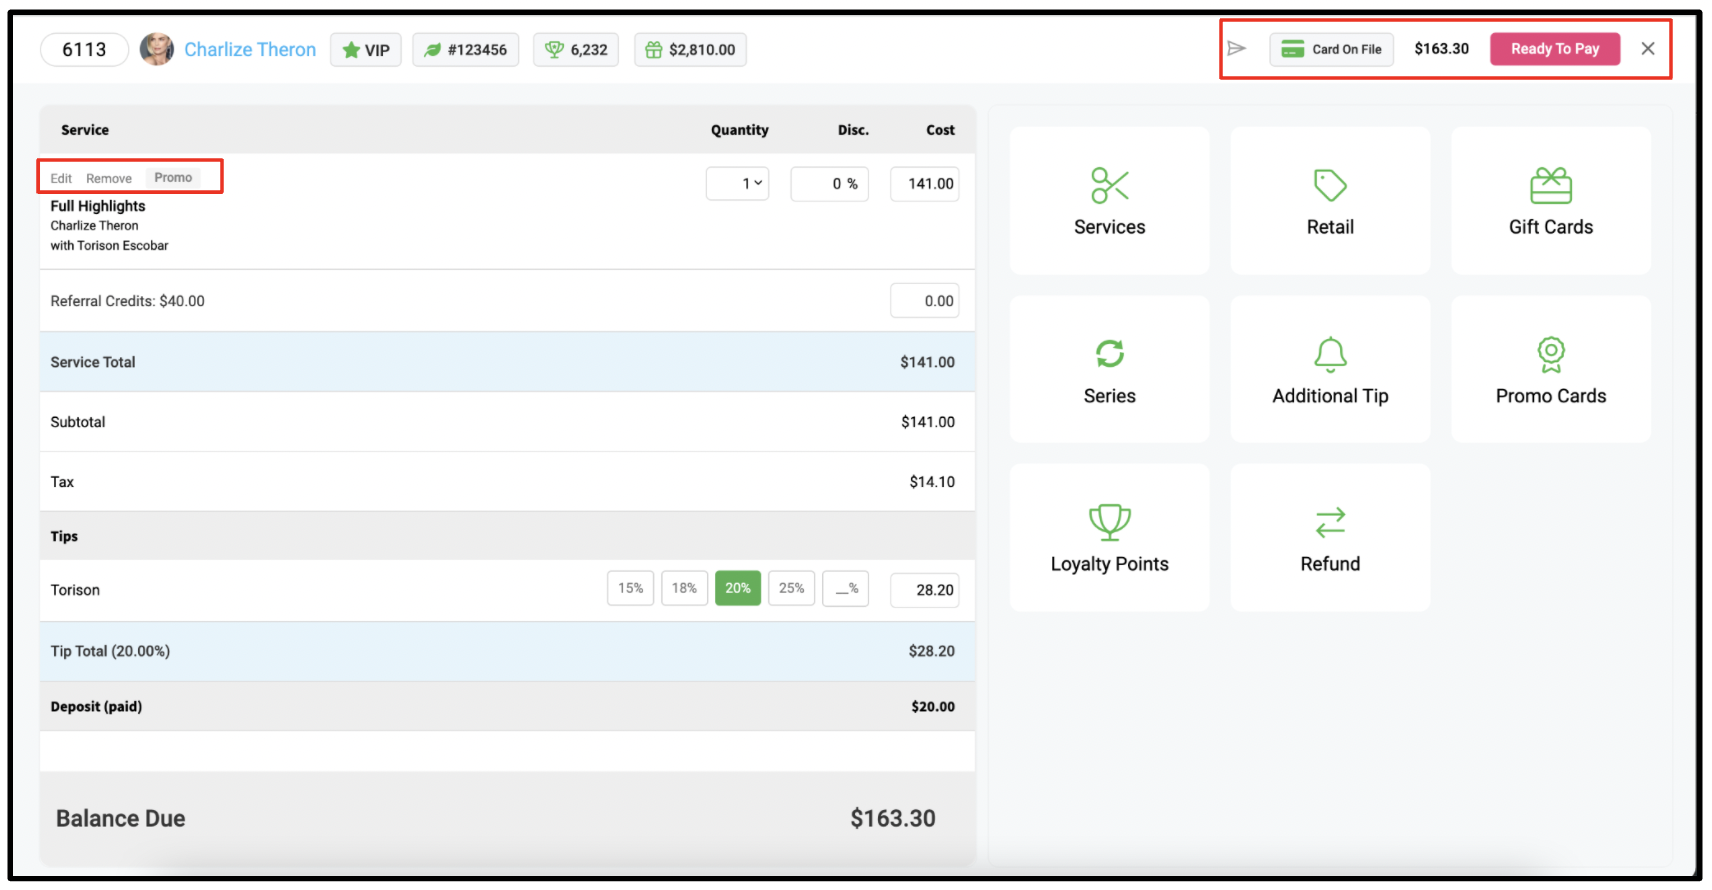The height and width of the screenshot is (890, 1712).
Task: Open the Services tile
Action: pos(1109,200)
